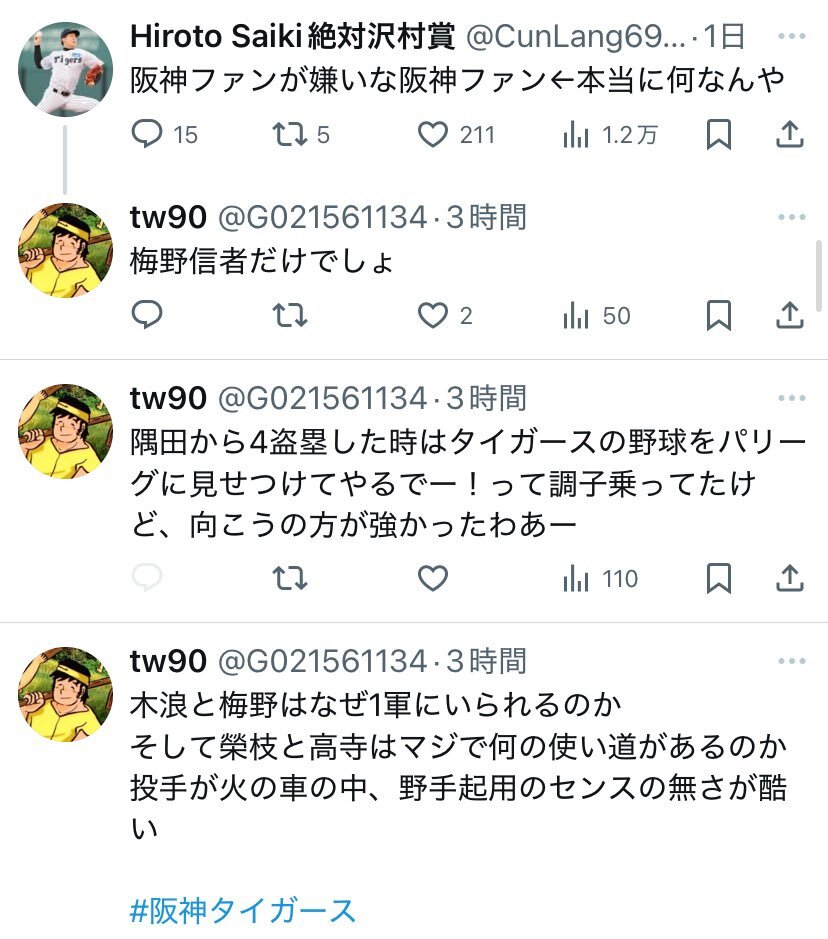Open Hiroto Saiki's pitcher profile avatar
The width and height of the screenshot is (828, 939).
click(65, 69)
